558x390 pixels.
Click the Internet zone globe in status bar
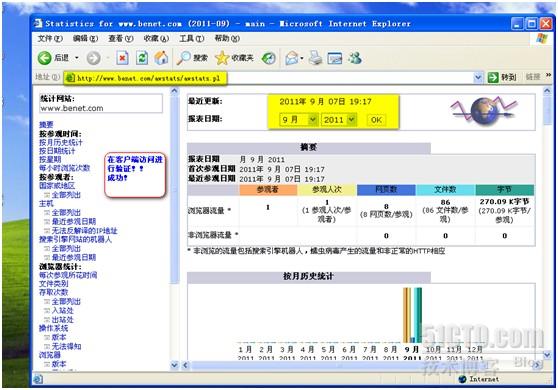click(x=462, y=379)
